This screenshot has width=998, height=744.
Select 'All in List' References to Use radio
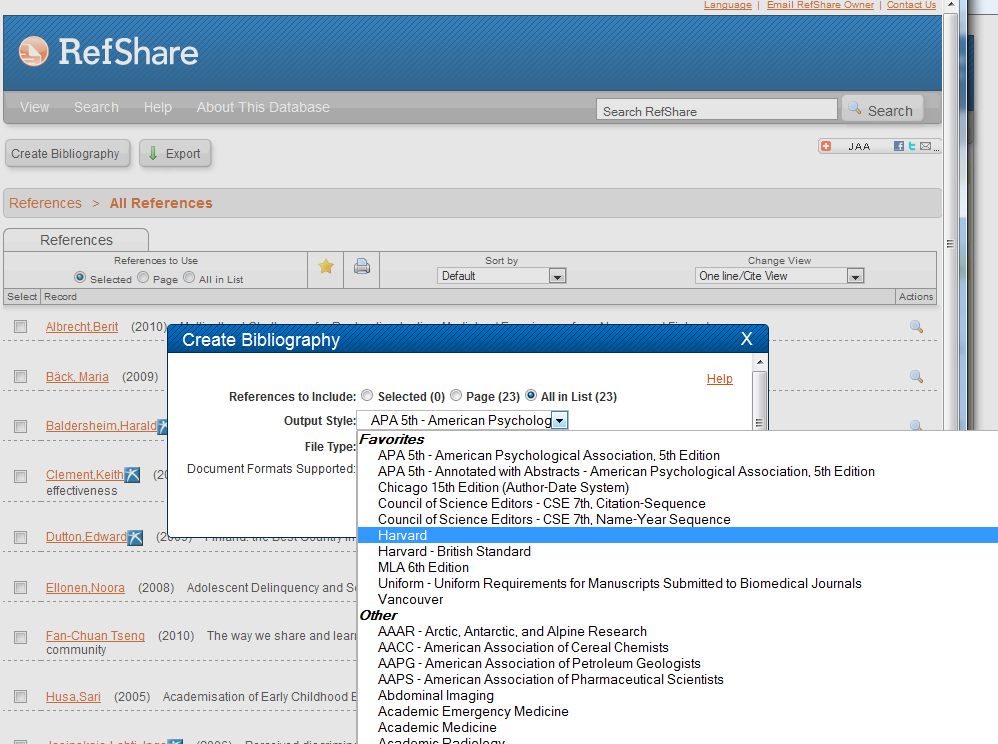tap(189, 277)
